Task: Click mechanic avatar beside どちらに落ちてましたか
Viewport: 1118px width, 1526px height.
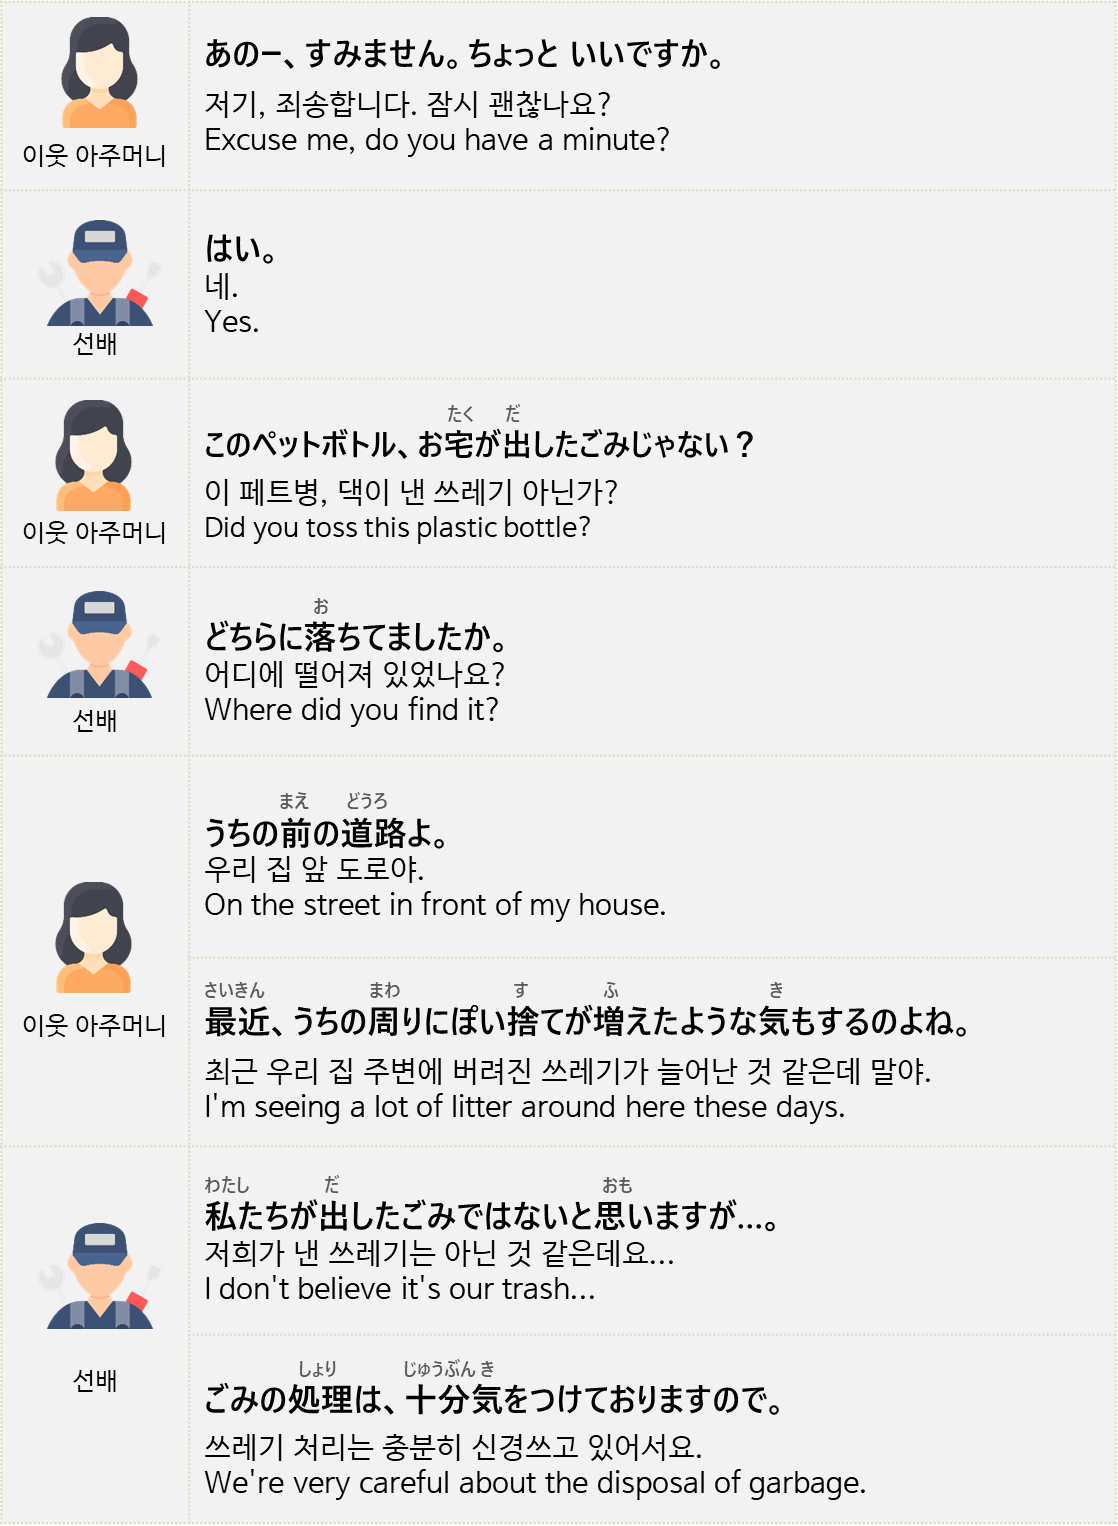Action: (x=99, y=644)
